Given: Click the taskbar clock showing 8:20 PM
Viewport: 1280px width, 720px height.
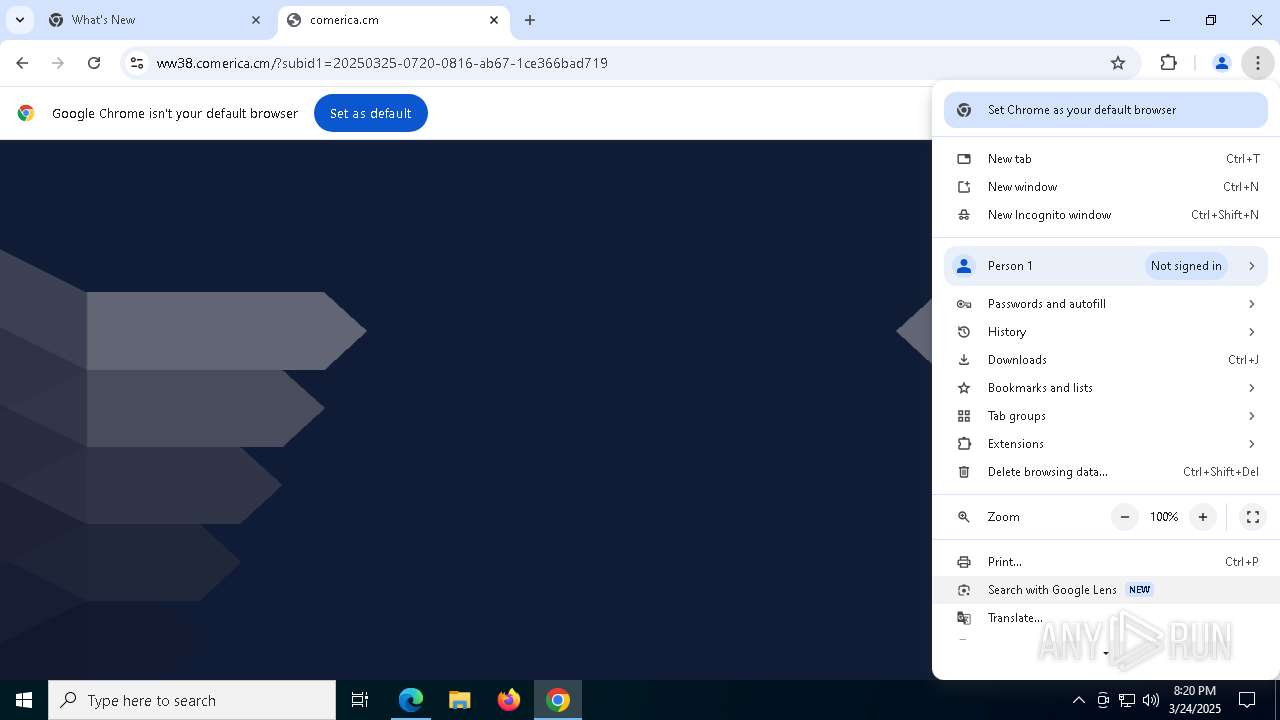Looking at the screenshot, I should pos(1195,700).
